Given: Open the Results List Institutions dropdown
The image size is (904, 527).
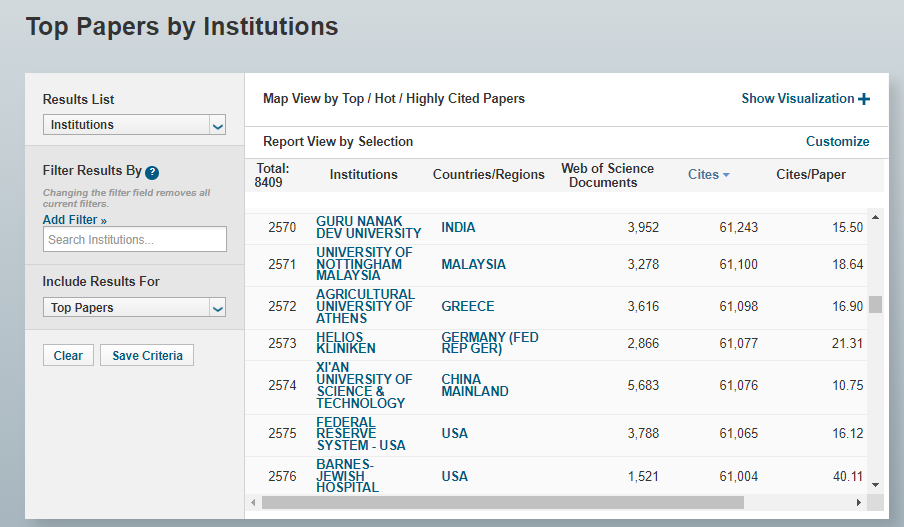Looking at the screenshot, I should click(x=134, y=125).
